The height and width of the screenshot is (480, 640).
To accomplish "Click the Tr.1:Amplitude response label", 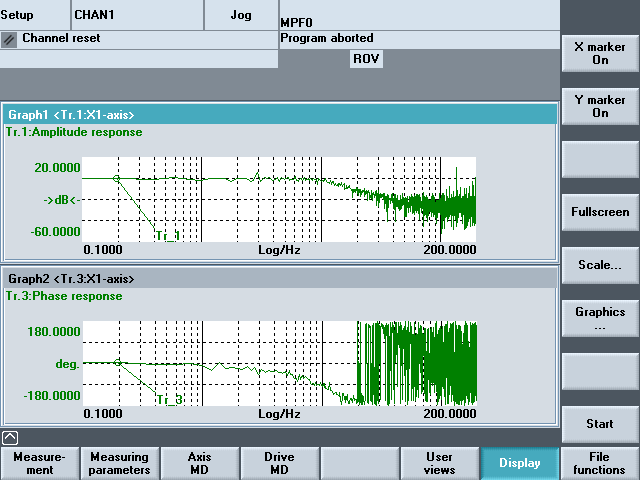I will (x=74, y=132).
